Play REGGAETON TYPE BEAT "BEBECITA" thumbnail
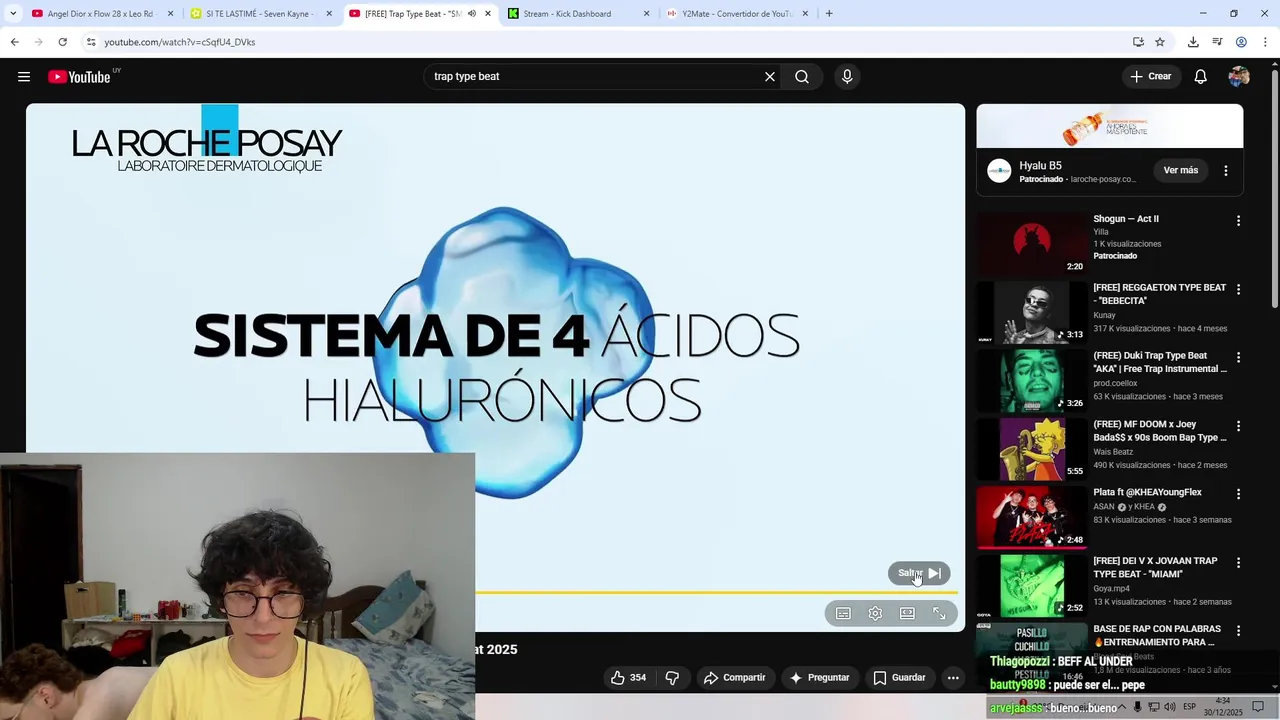Image resolution: width=1280 pixels, height=720 pixels. point(1032,312)
